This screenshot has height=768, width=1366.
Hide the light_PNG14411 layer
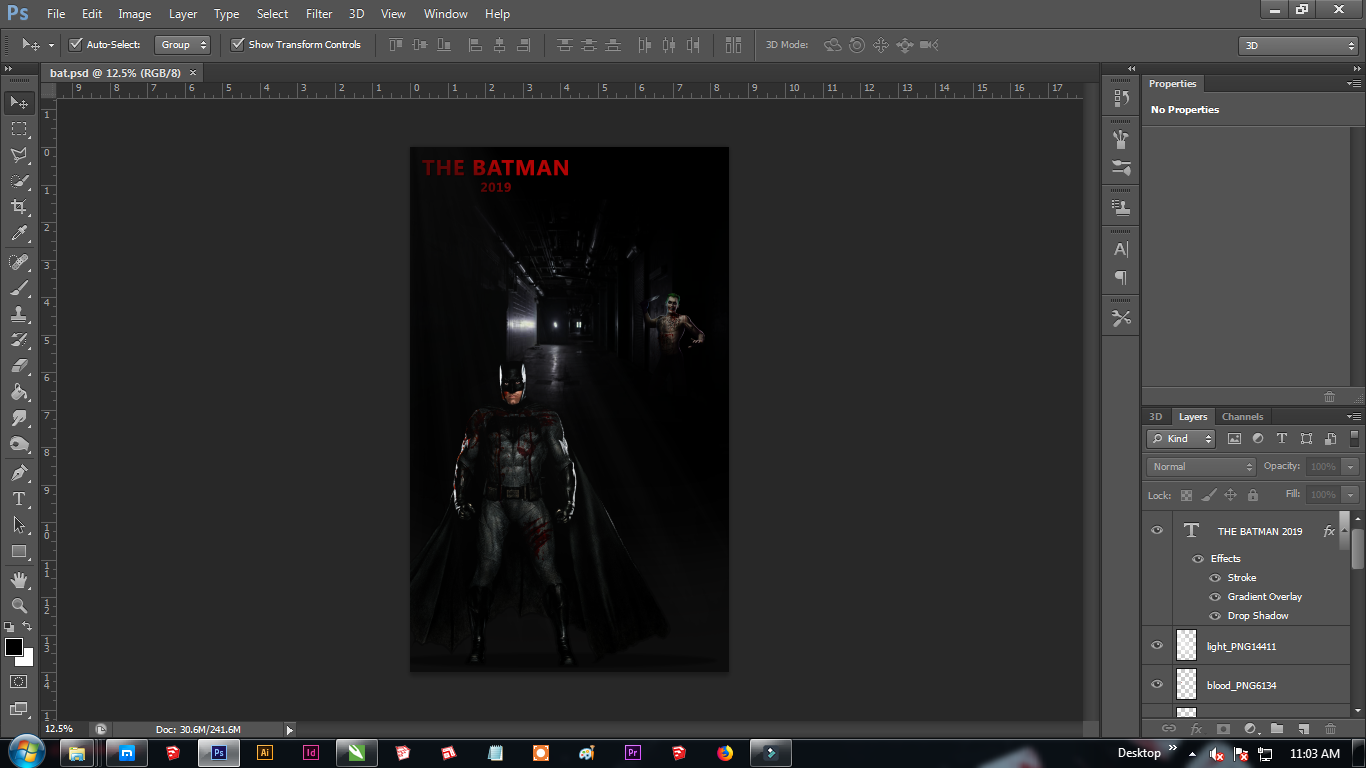tap(1157, 646)
